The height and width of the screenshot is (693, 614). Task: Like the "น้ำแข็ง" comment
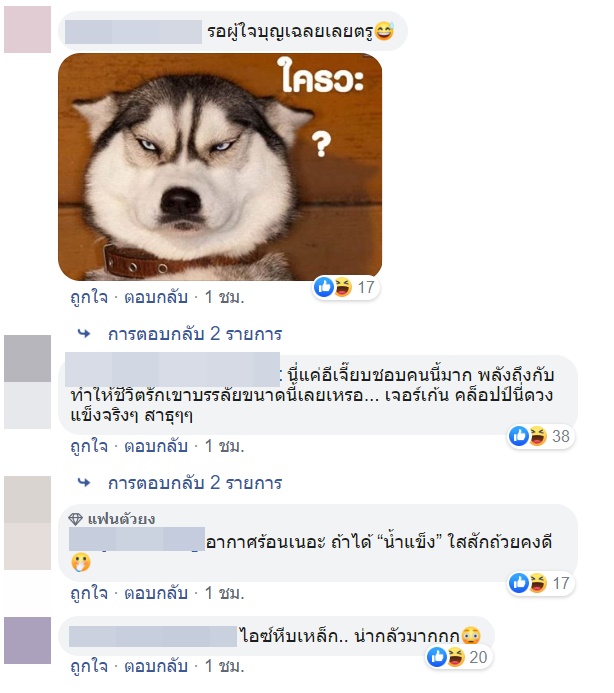[89, 593]
